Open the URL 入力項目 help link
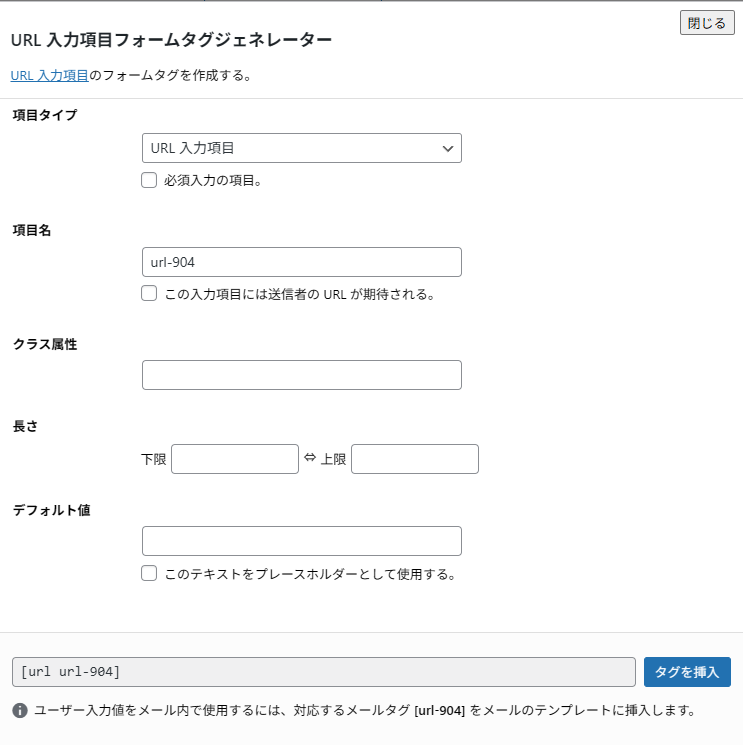The width and height of the screenshot is (743, 745). [49, 75]
